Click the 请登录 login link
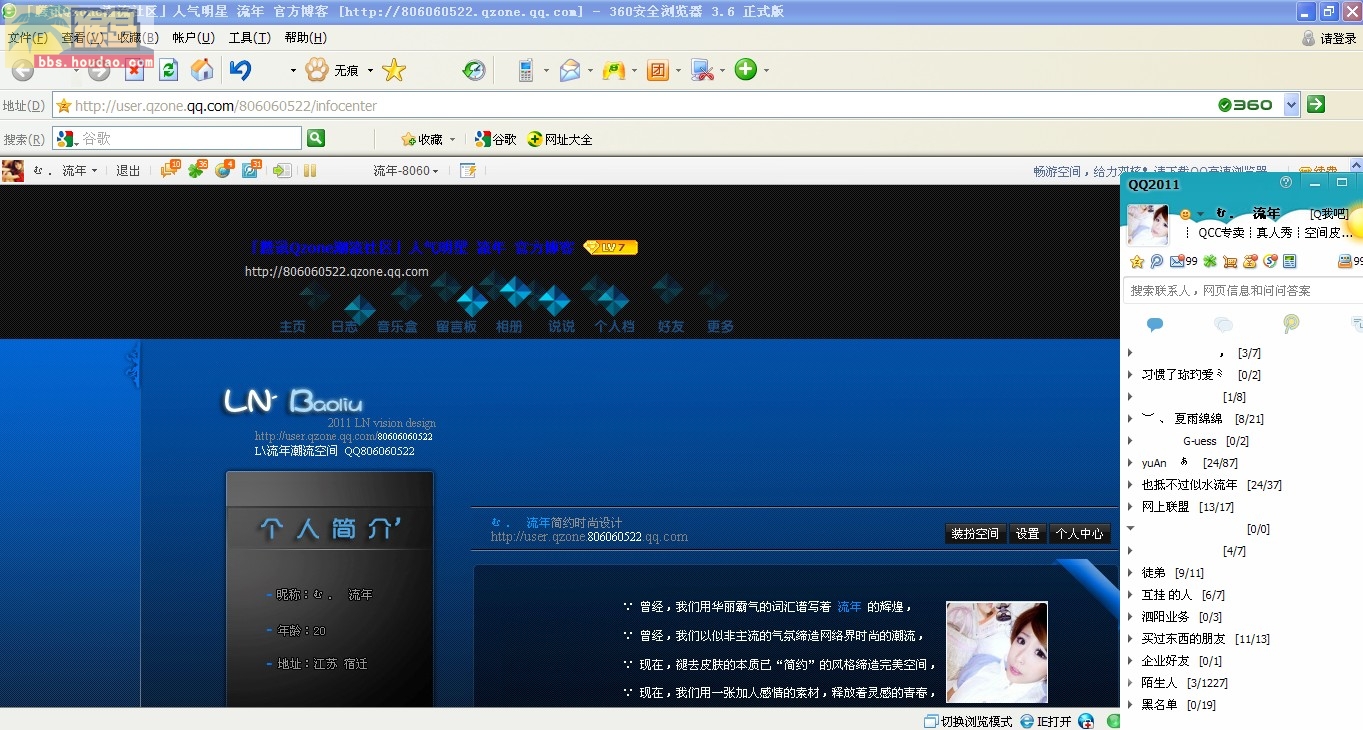Image resolution: width=1363 pixels, height=730 pixels. [1329, 38]
